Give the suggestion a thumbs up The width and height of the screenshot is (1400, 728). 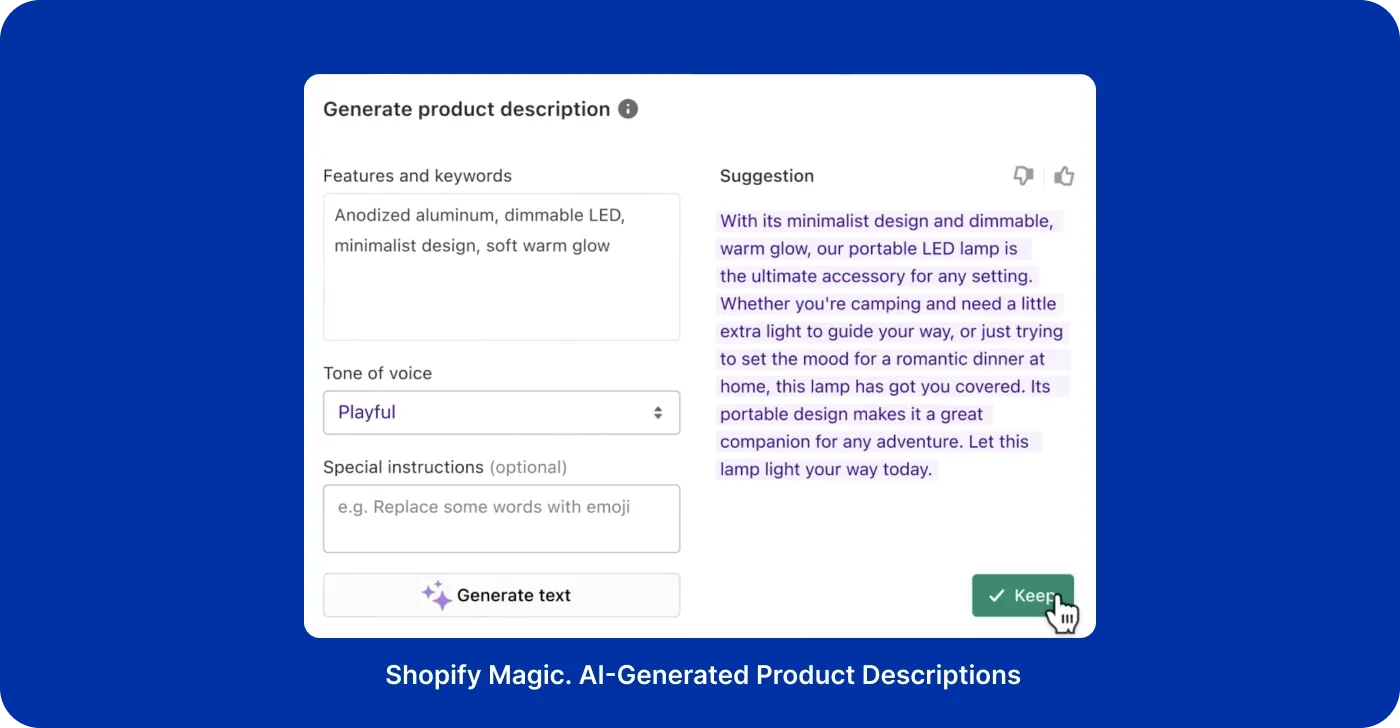1064,175
